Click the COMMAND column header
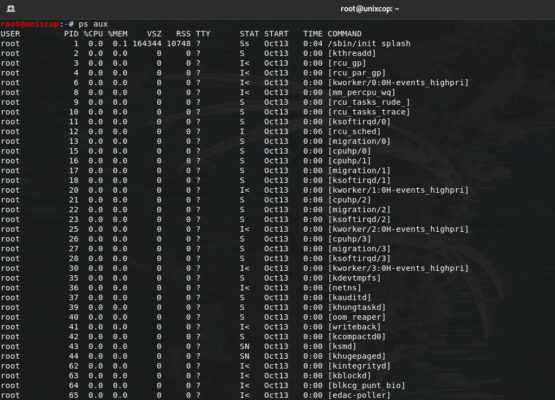555x400 pixels. 344,34
